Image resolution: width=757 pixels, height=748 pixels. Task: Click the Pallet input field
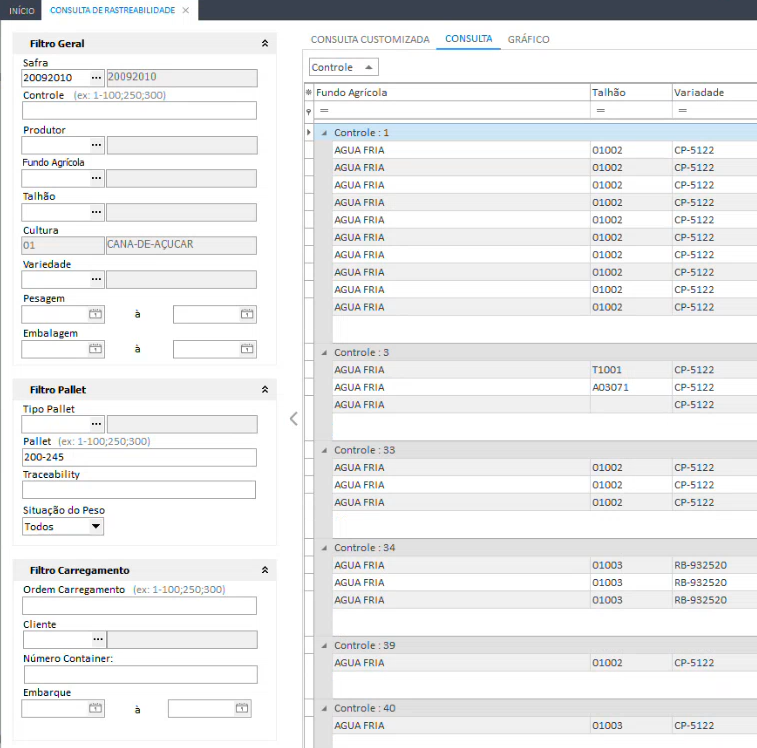click(139, 457)
